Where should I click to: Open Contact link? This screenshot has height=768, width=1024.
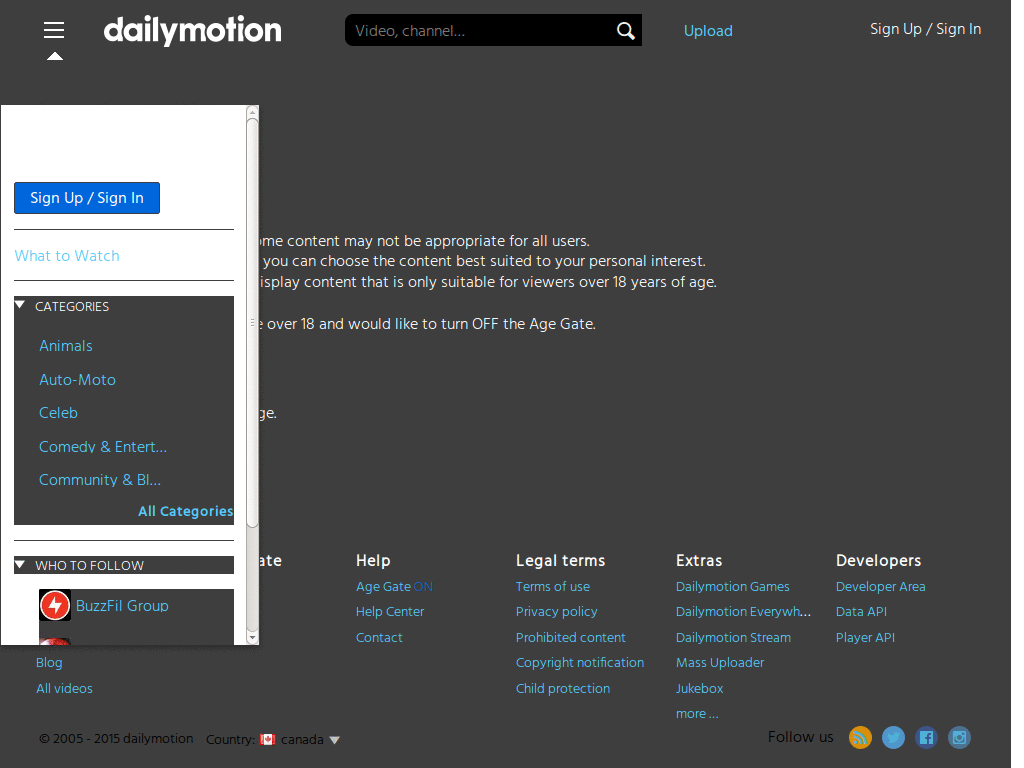click(x=379, y=637)
